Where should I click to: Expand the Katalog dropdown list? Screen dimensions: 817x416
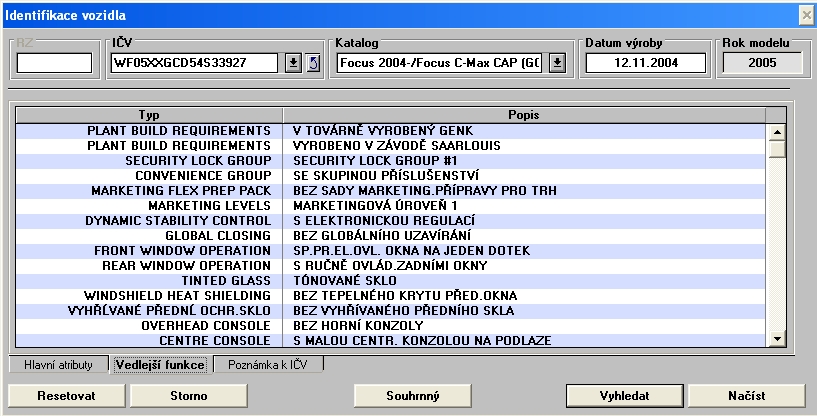click(558, 63)
